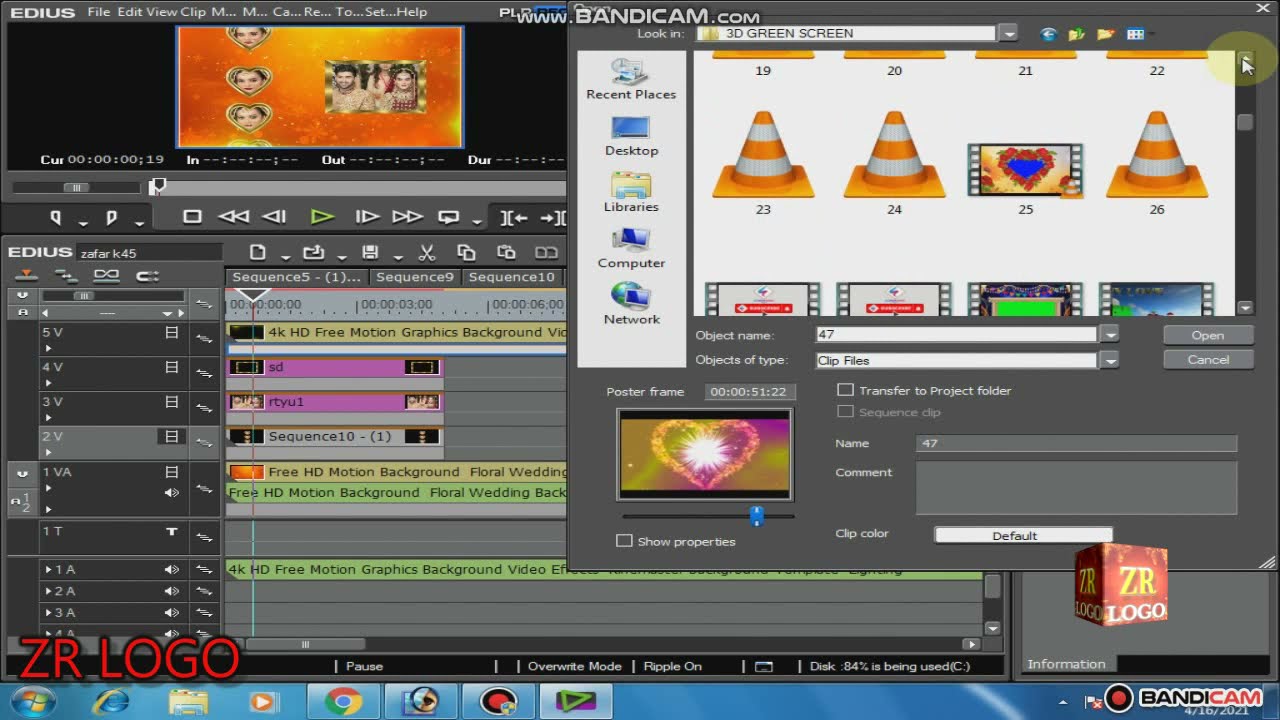Step back one frame in player
The image size is (1280, 720).
274,216
